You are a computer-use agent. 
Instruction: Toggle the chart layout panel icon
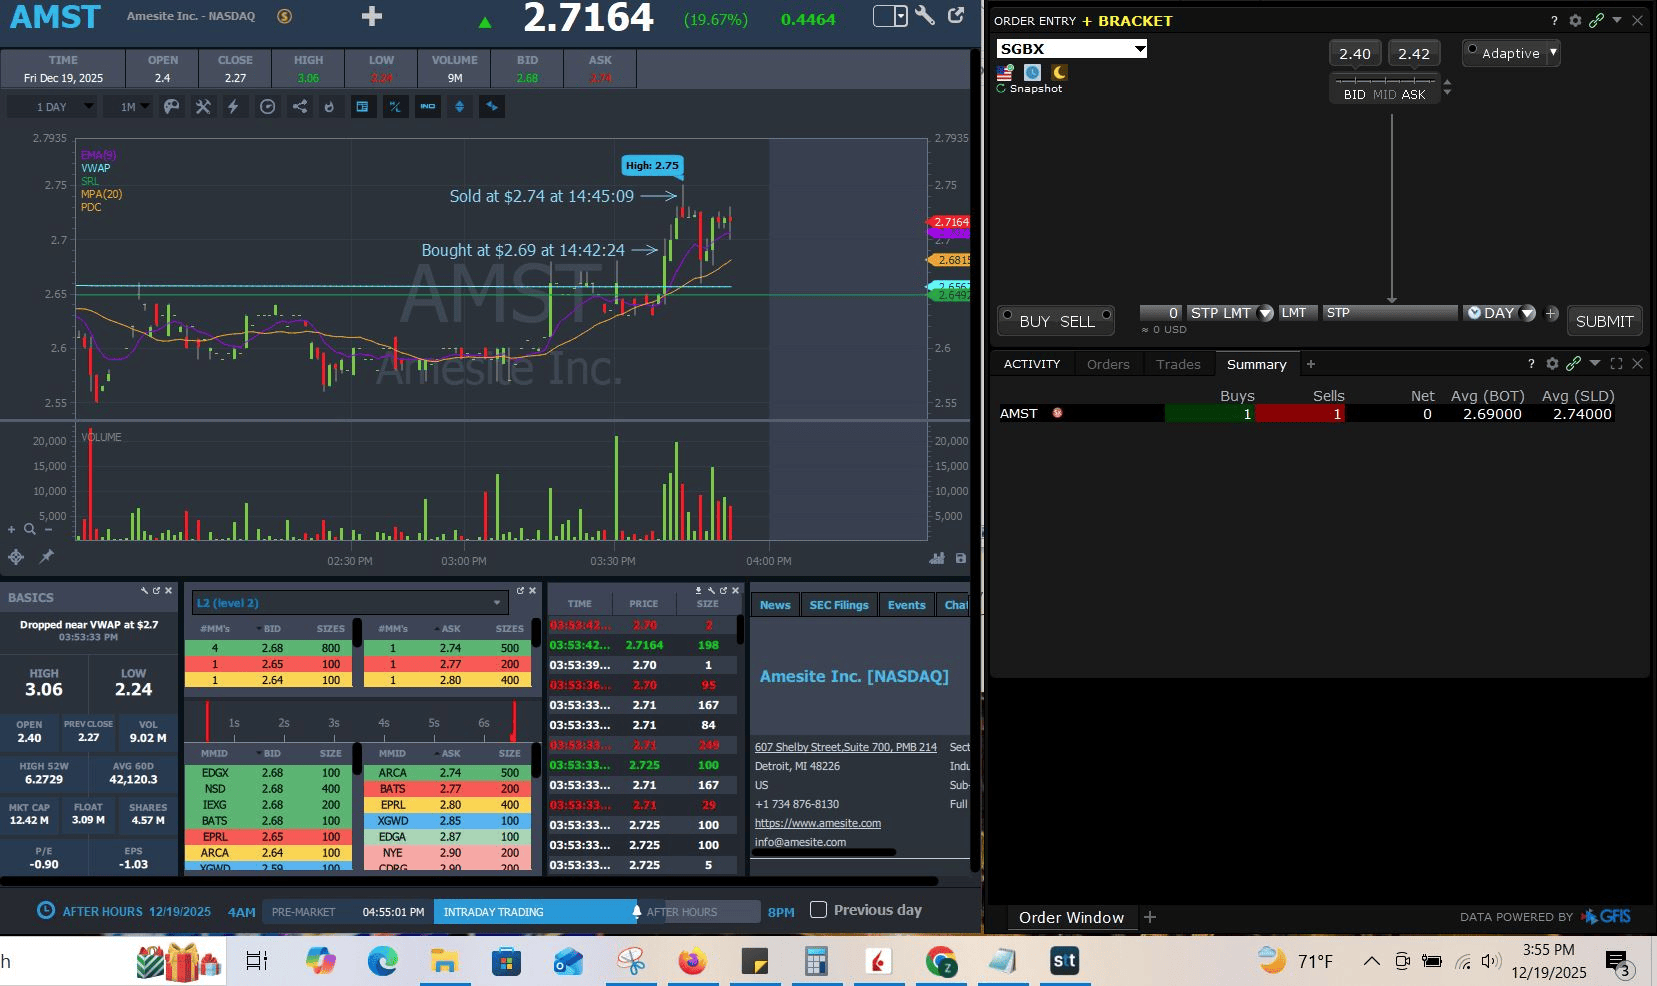362,106
